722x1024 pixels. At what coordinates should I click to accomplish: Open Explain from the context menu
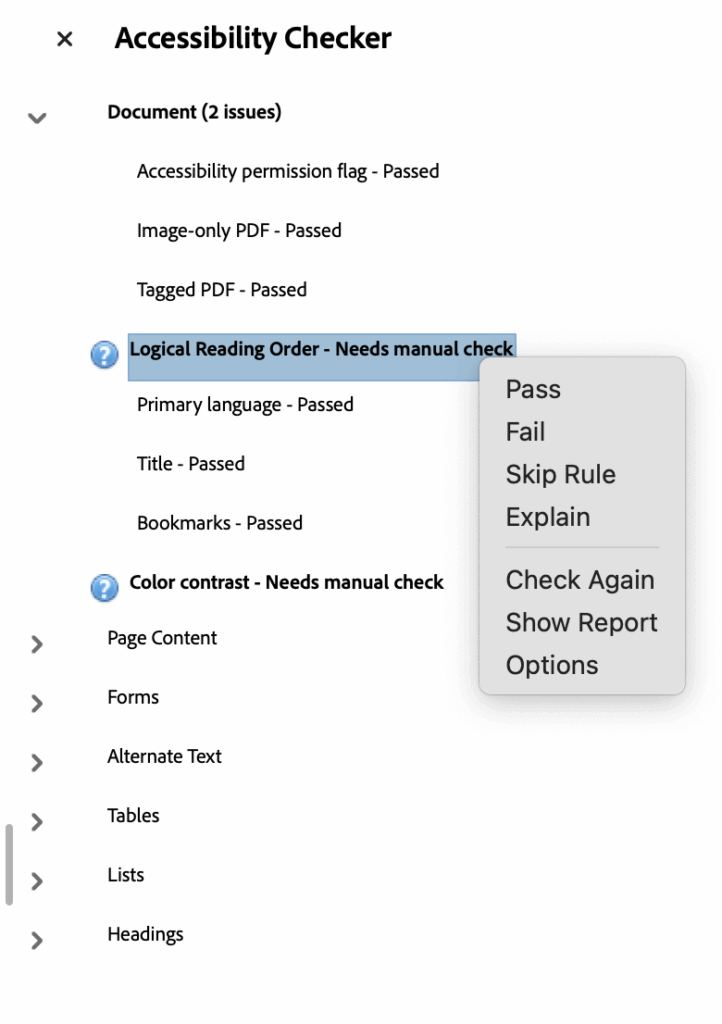point(548,517)
